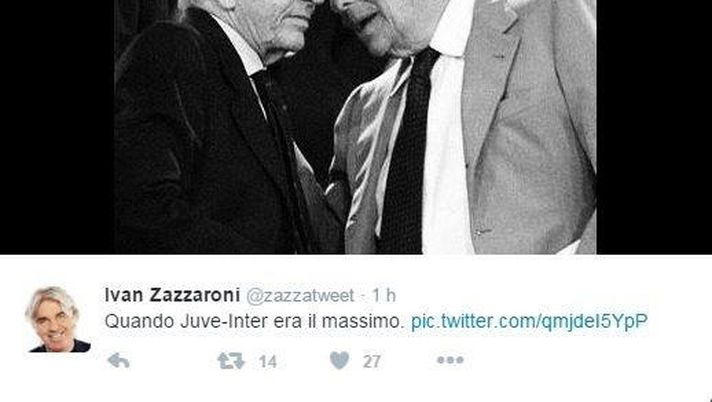Like the tweet with the heart icon
The width and height of the screenshot is (712, 402).
339,361
